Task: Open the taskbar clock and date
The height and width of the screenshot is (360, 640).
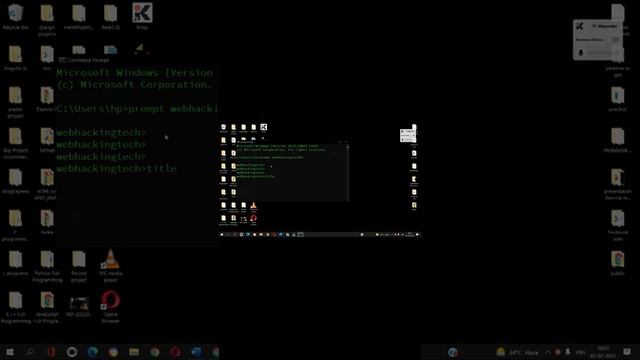Action: tap(603, 352)
